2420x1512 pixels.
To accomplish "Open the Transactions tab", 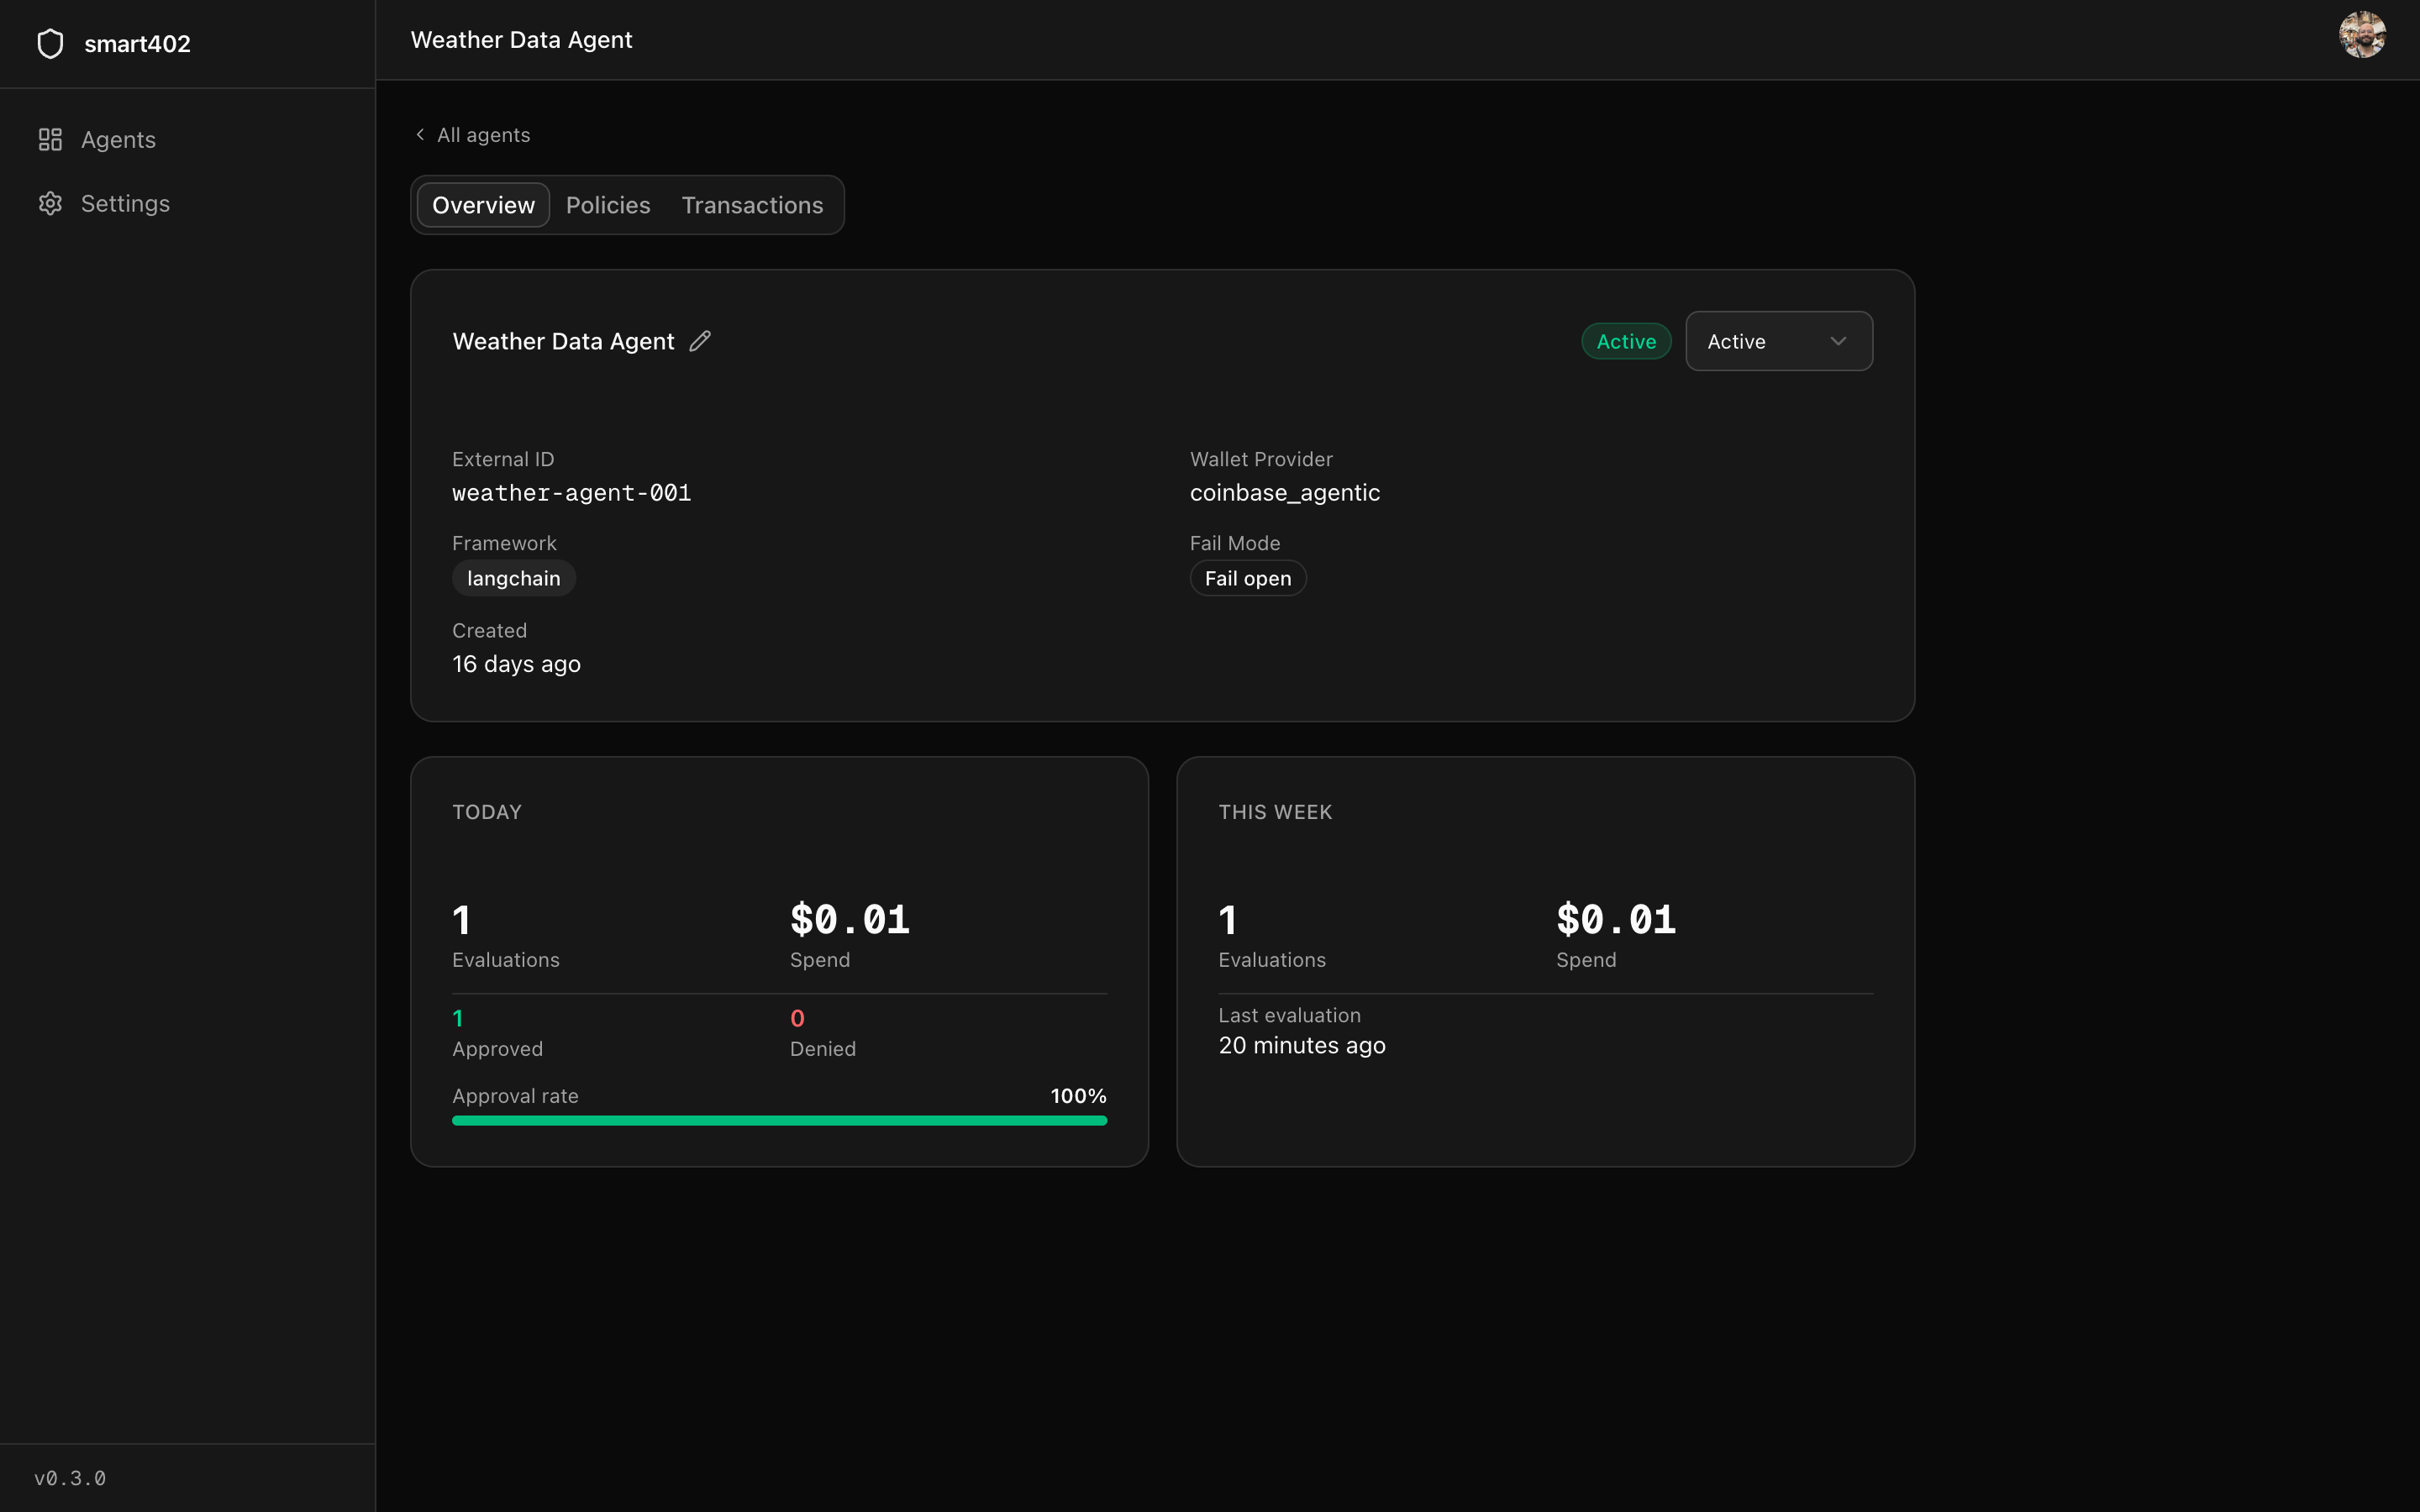I will pyautogui.click(x=752, y=205).
